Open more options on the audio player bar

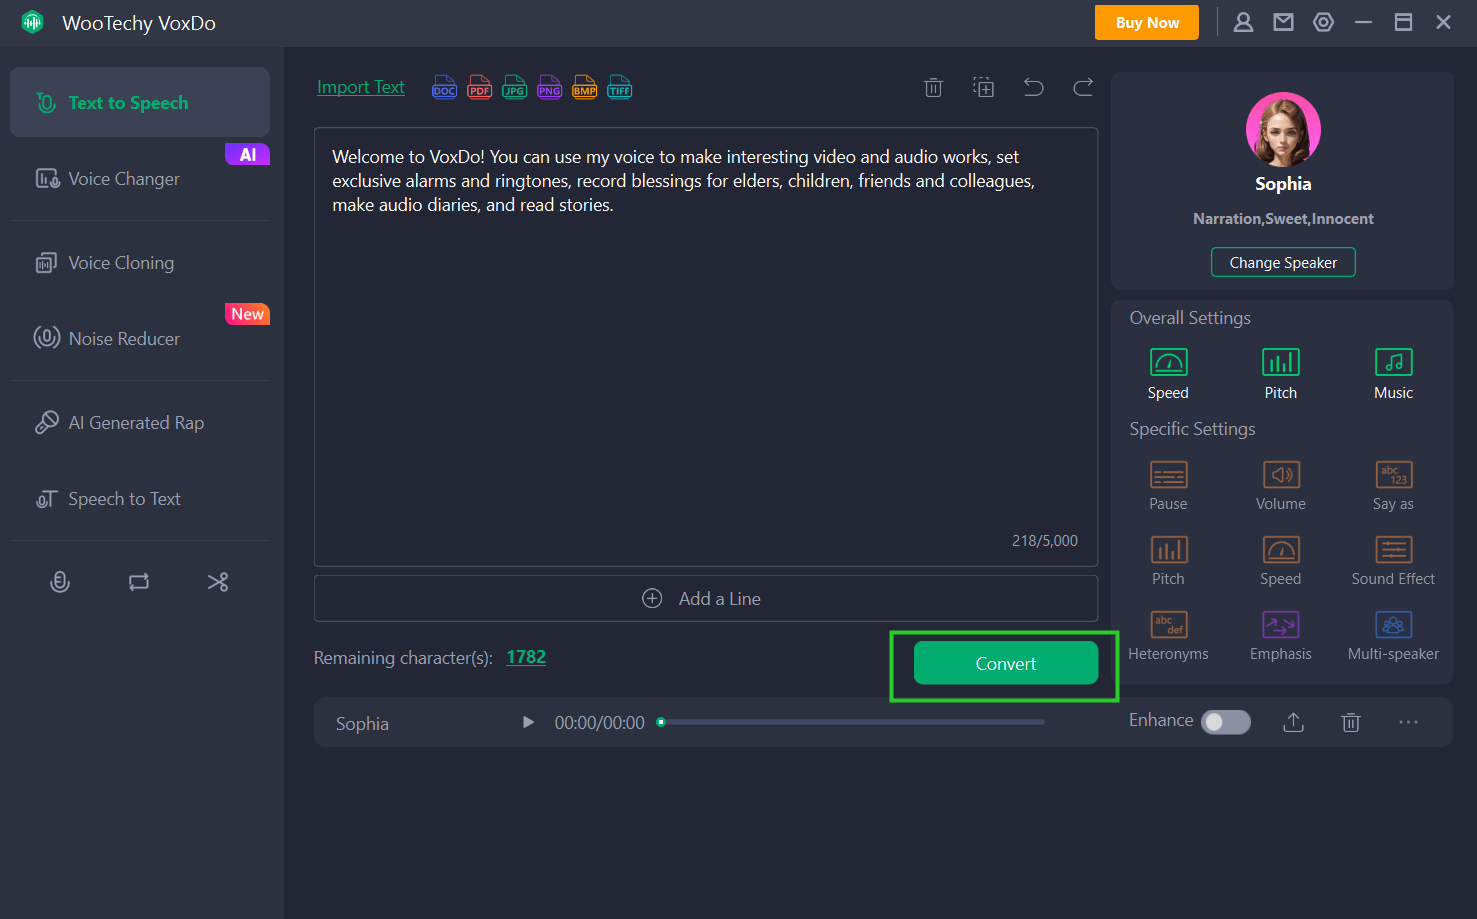pos(1409,721)
